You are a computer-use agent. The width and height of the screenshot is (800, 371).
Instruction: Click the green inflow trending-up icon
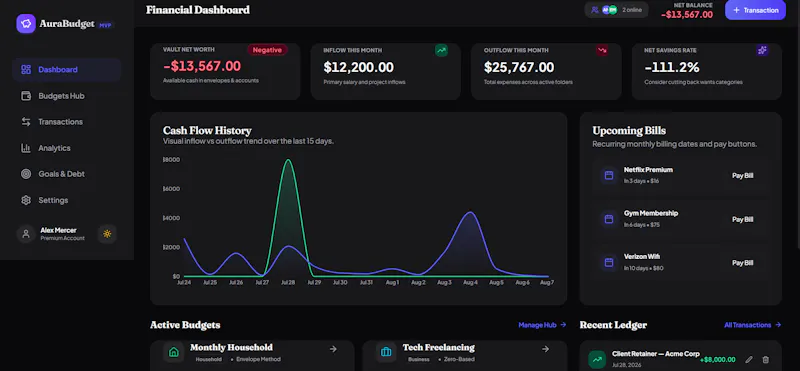click(x=441, y=50)
